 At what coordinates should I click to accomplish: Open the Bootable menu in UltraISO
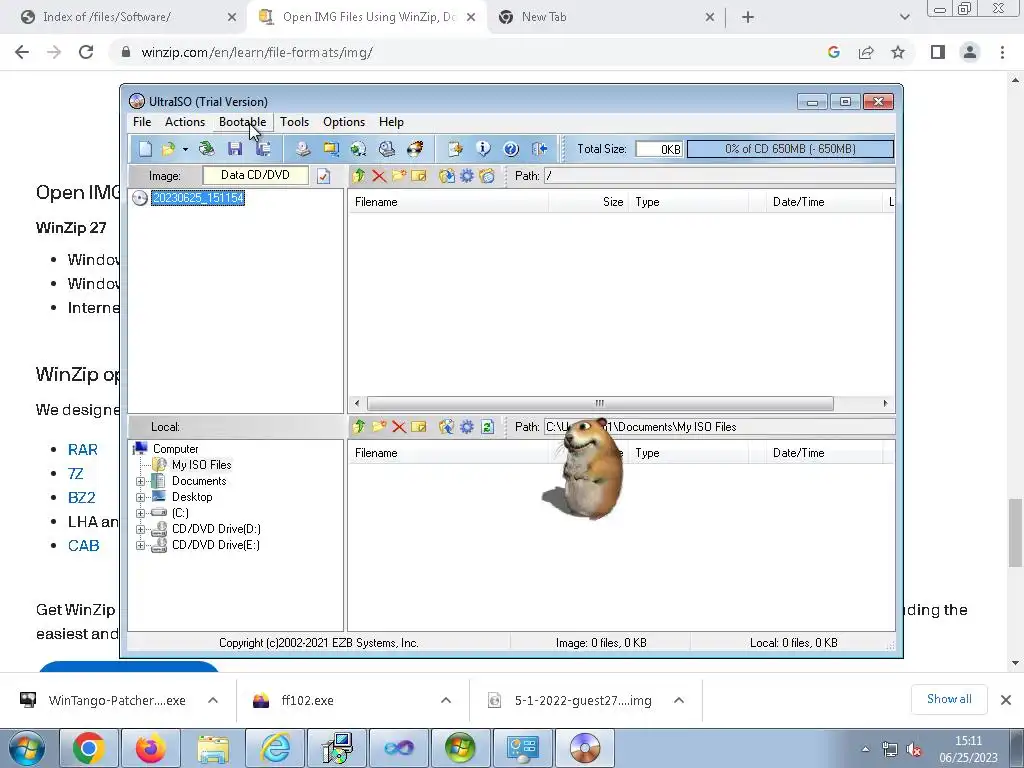click(242, 122)
